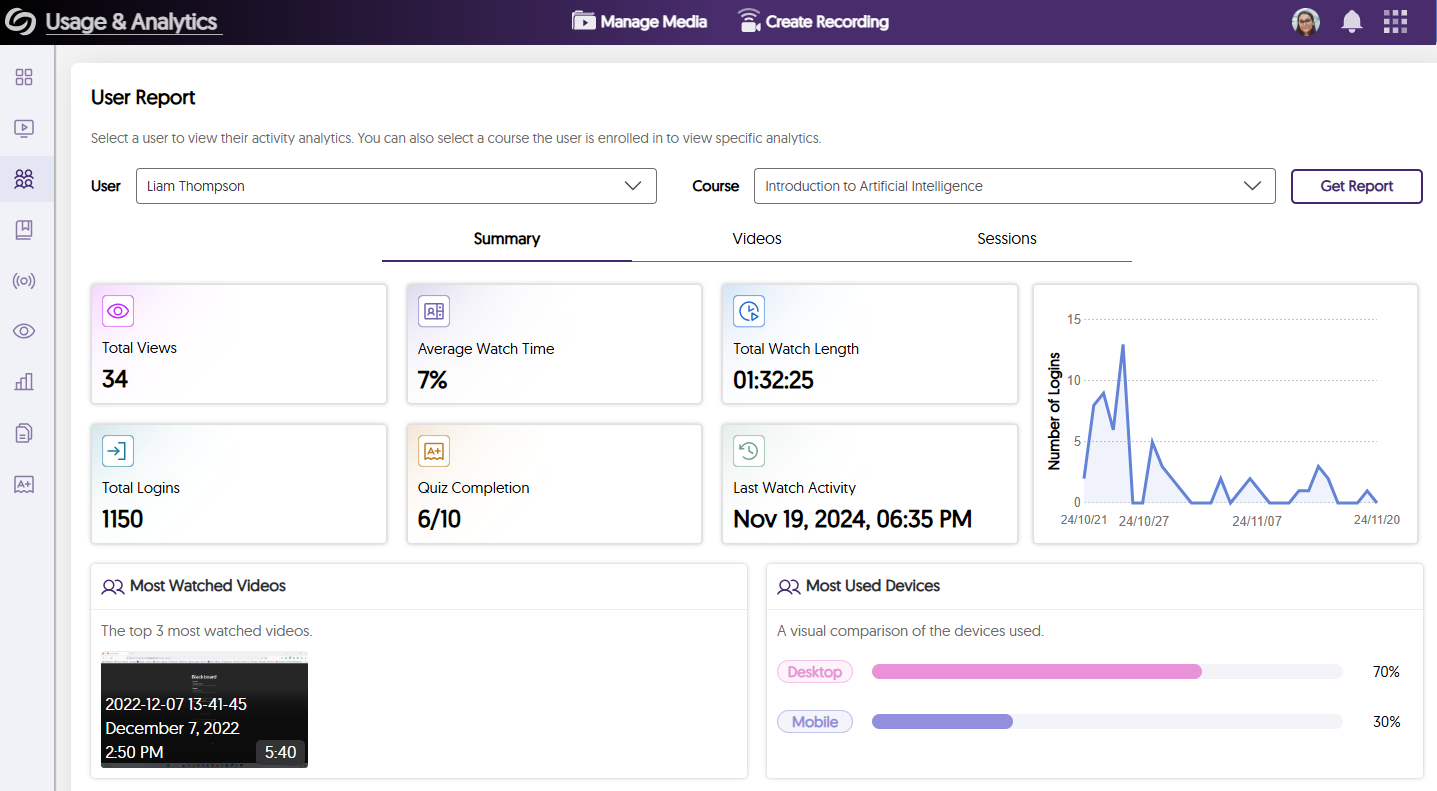Open the bar chart analytics sidebar icon
Viewport: 1437px width, 791px height.
[x=24, y=381]
